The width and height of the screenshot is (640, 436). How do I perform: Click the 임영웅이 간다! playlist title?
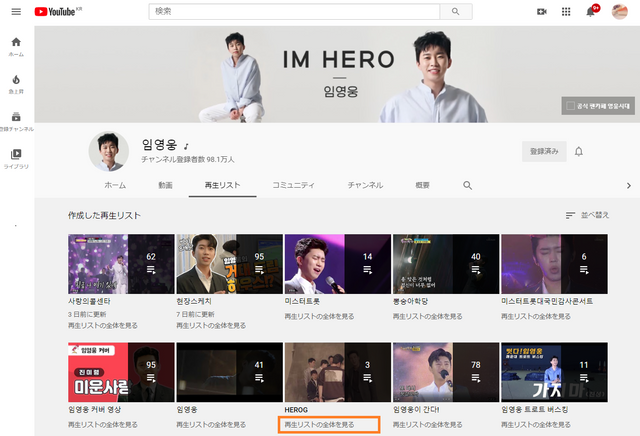416,409
